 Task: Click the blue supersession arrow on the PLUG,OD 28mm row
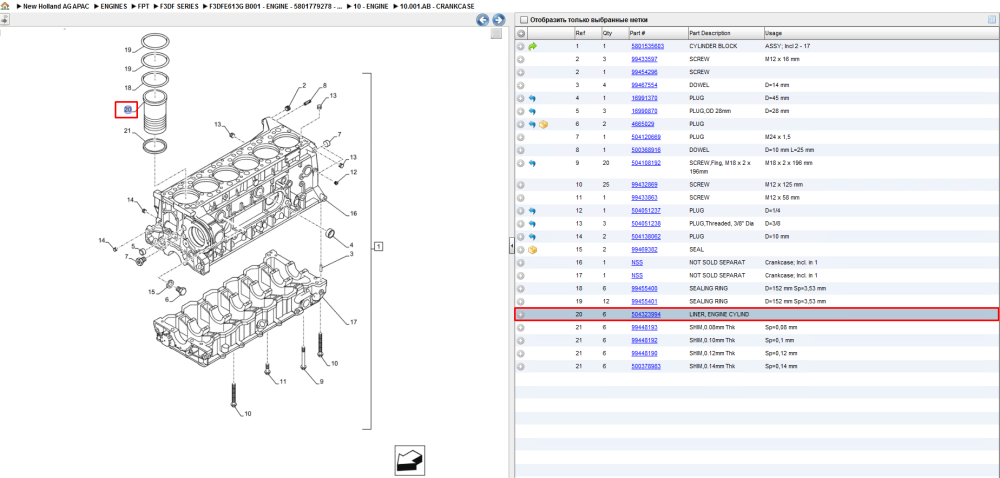(x=533, y=111)
